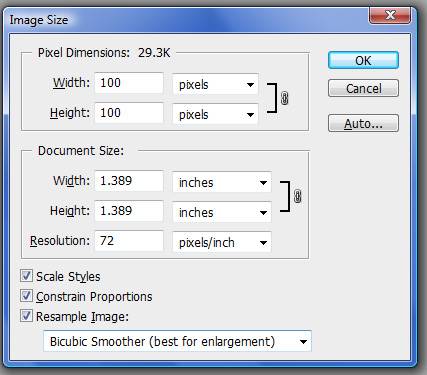Click the pixel dimensions chain link icon
The width and height of the screenshot is (427, 375).
[284, 98]
